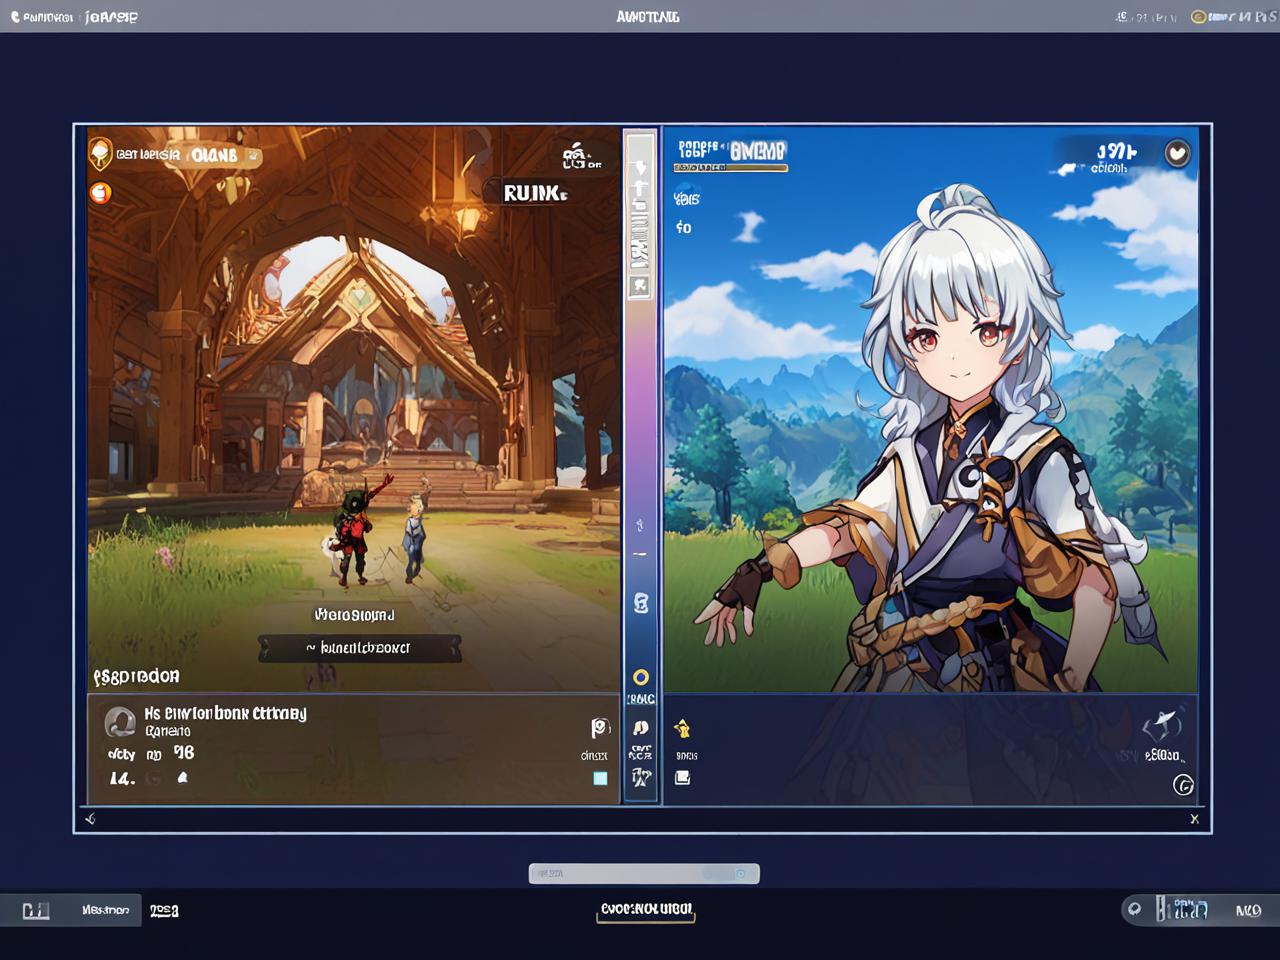This screenshot has height=960, width=1280.
Task: Click the health bar under the character name
Action: click(731, 168)
